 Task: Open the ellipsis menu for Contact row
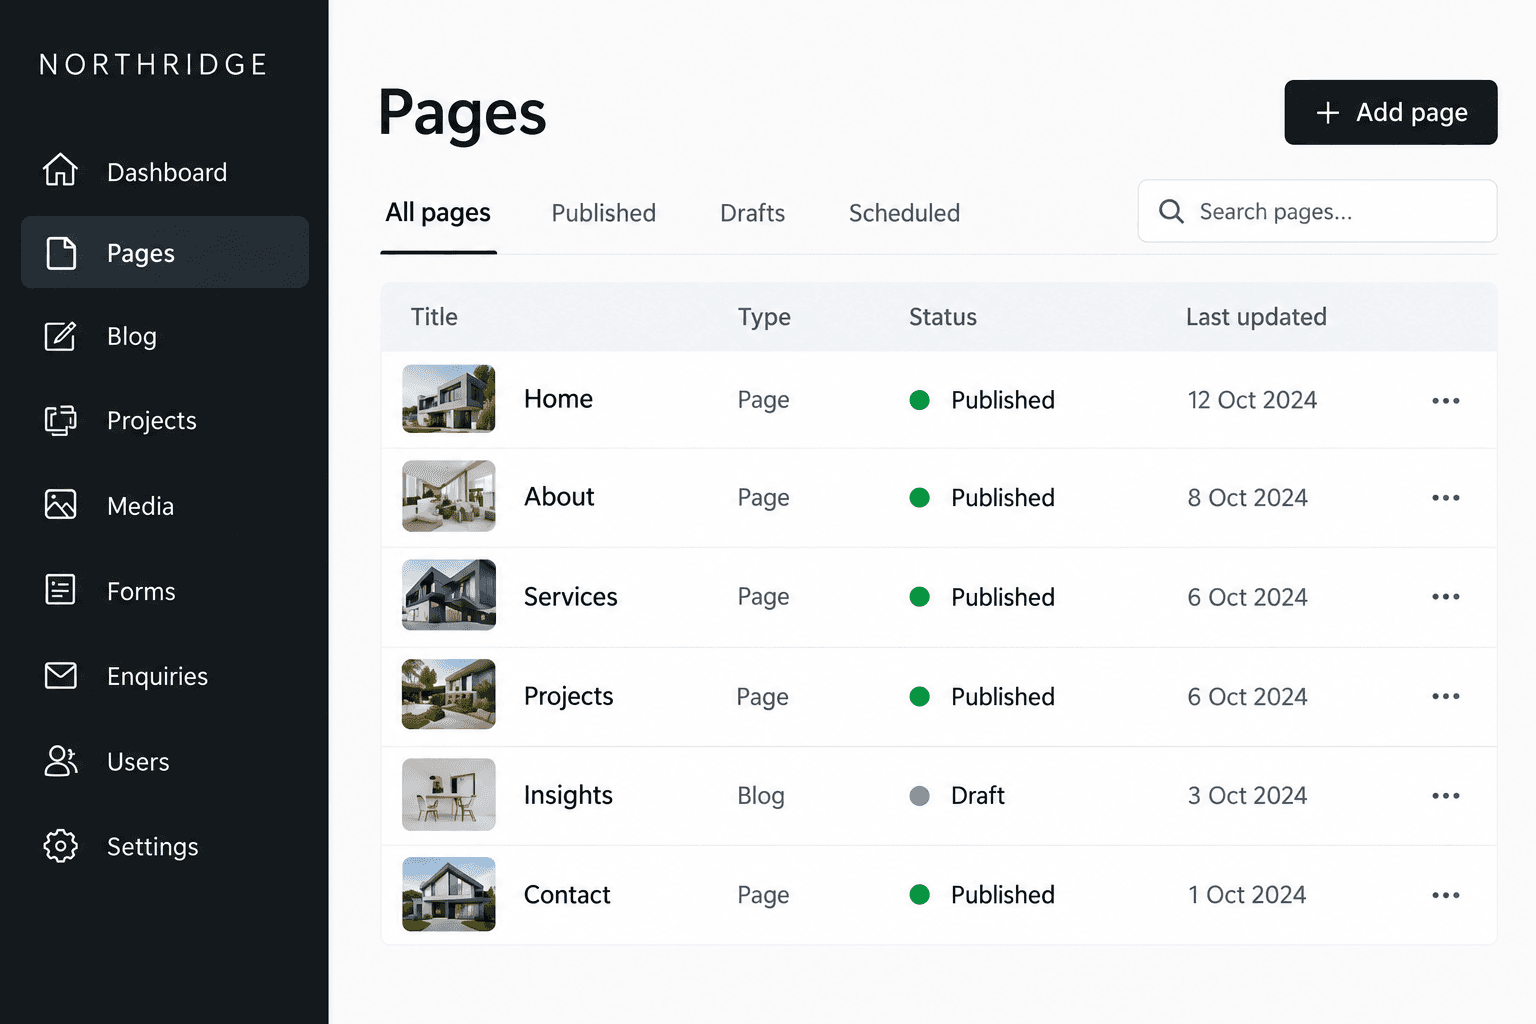[1445, 895]
